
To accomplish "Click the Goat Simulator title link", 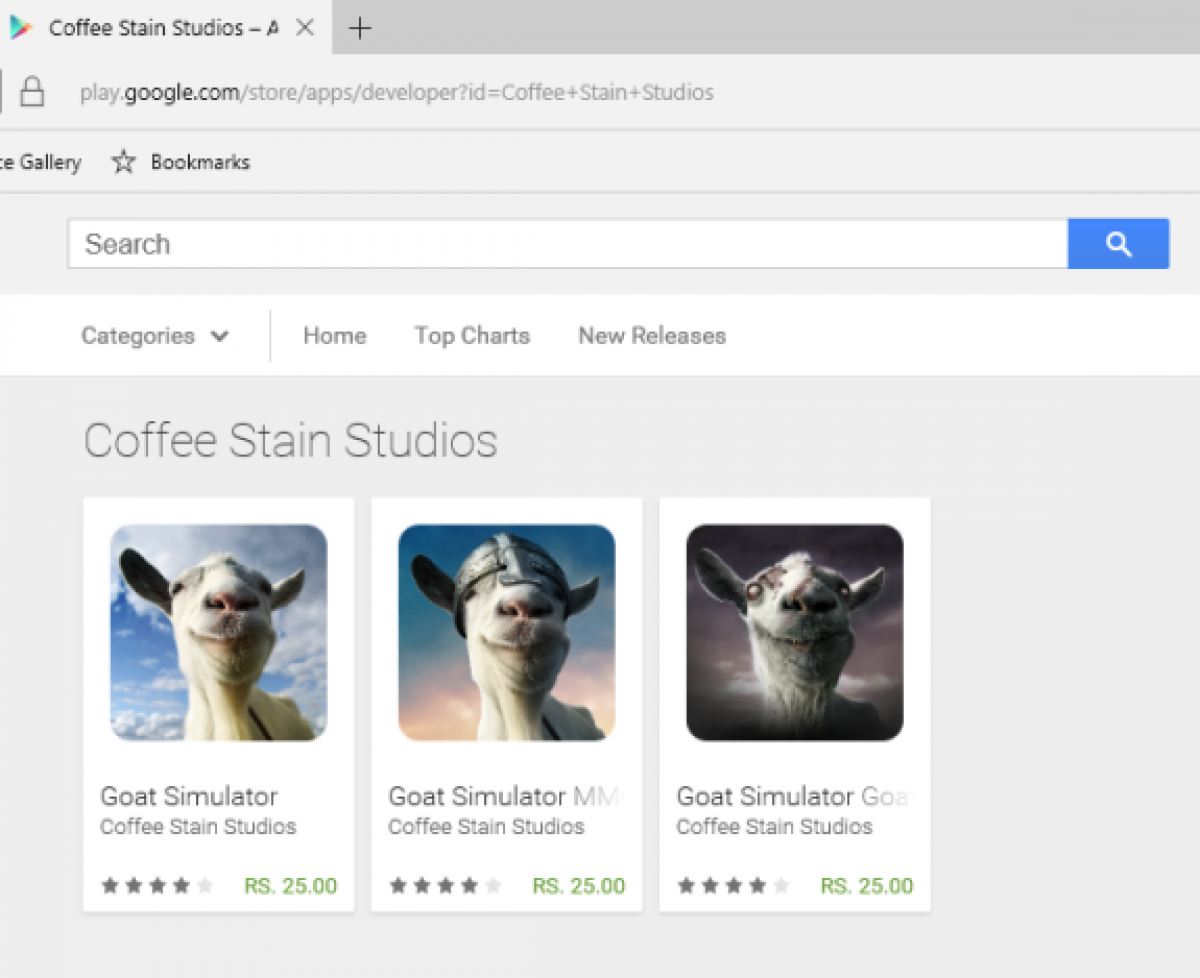I will coord(189,796).
